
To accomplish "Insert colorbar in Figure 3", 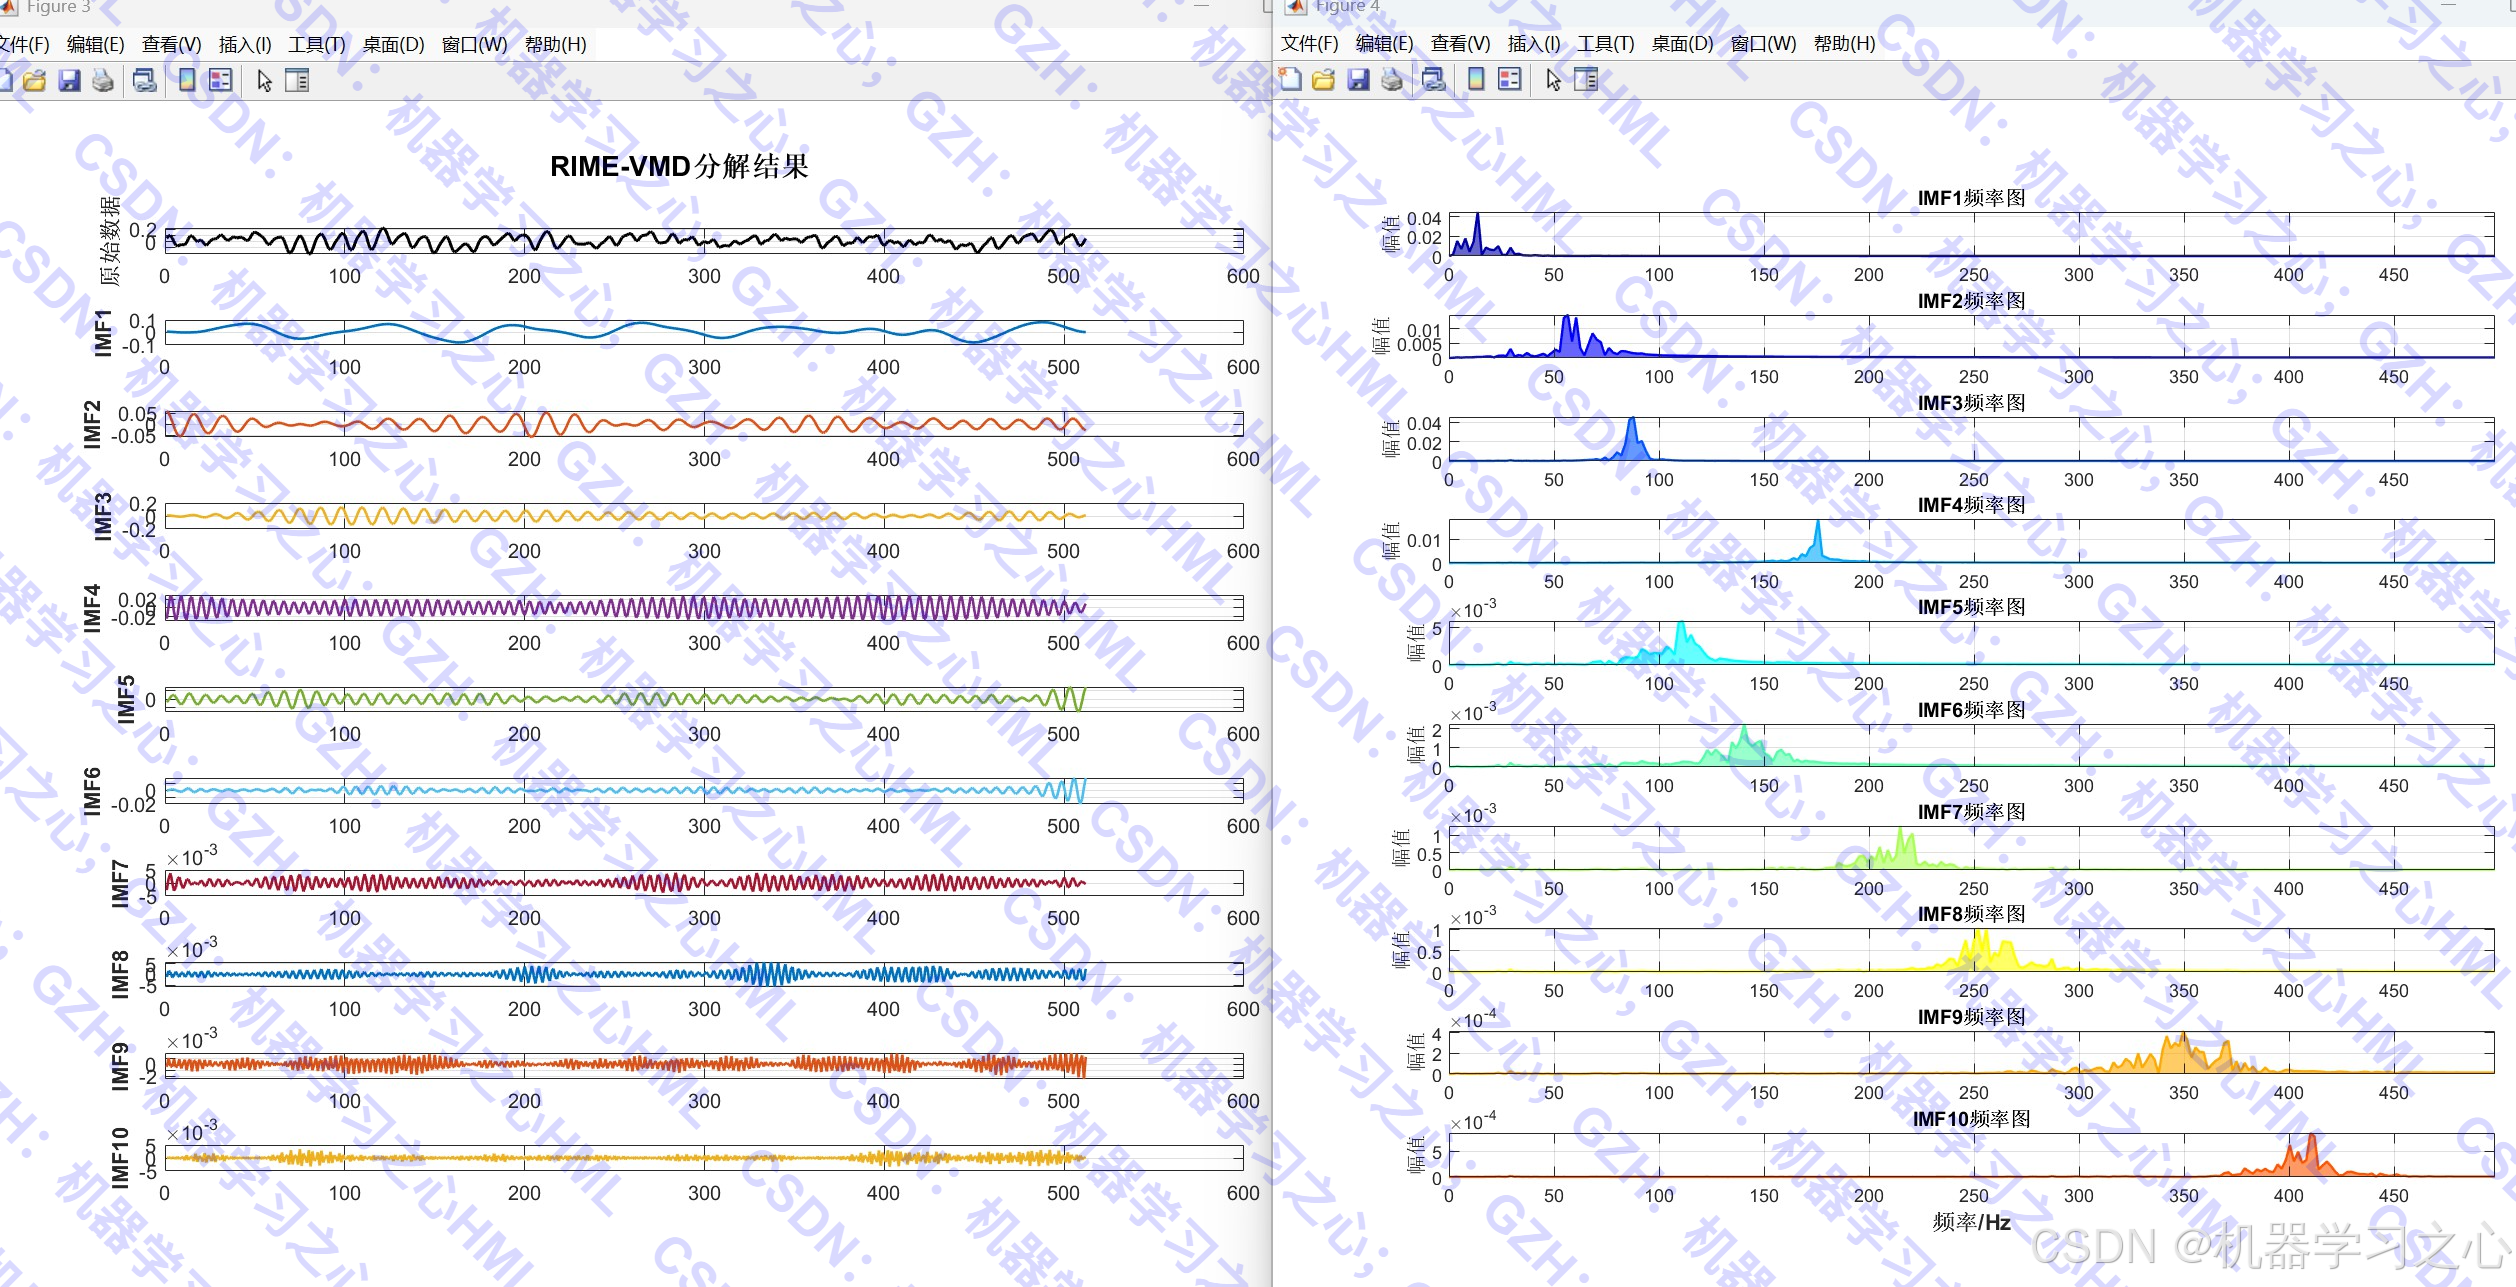I will tap(187, 81).
